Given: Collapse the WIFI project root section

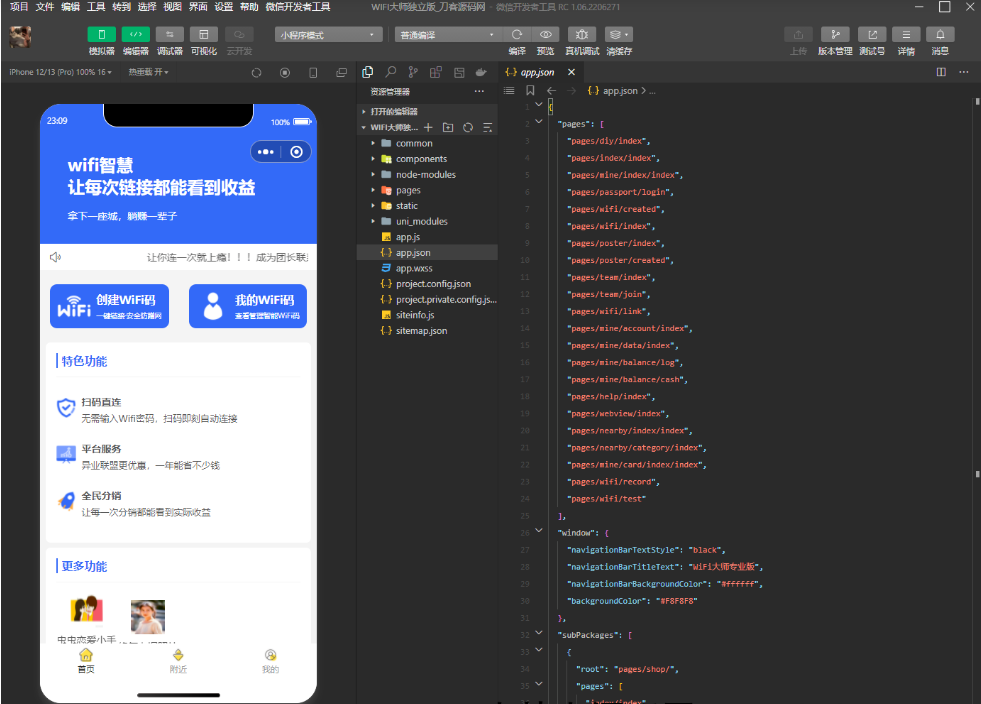Looking at the screenshot, I should 363,127.
